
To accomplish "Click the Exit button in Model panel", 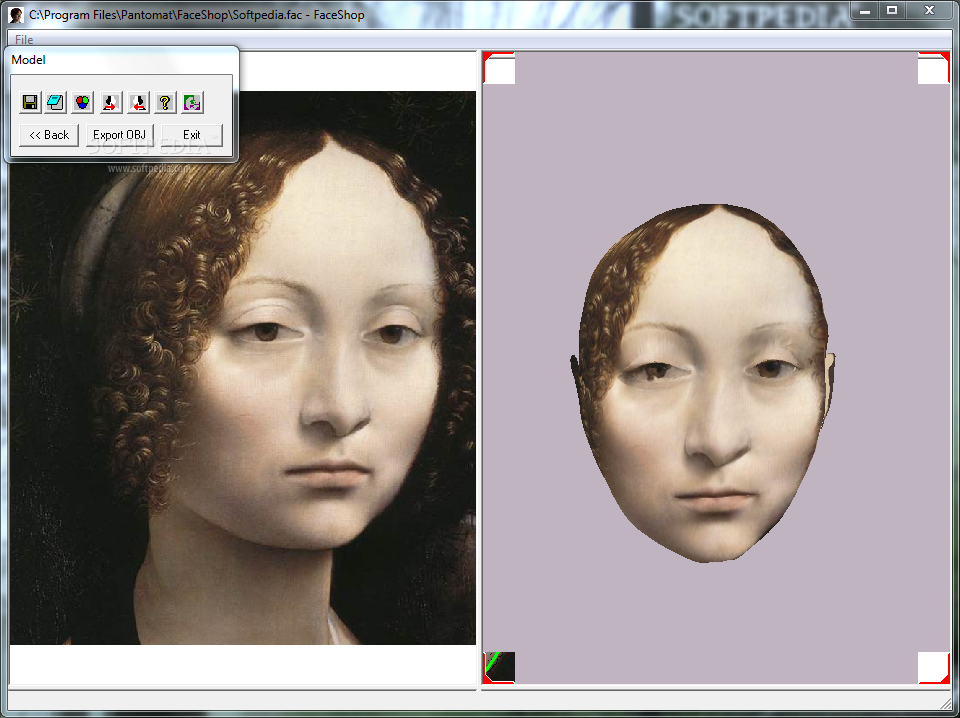I will pos(192,135).
